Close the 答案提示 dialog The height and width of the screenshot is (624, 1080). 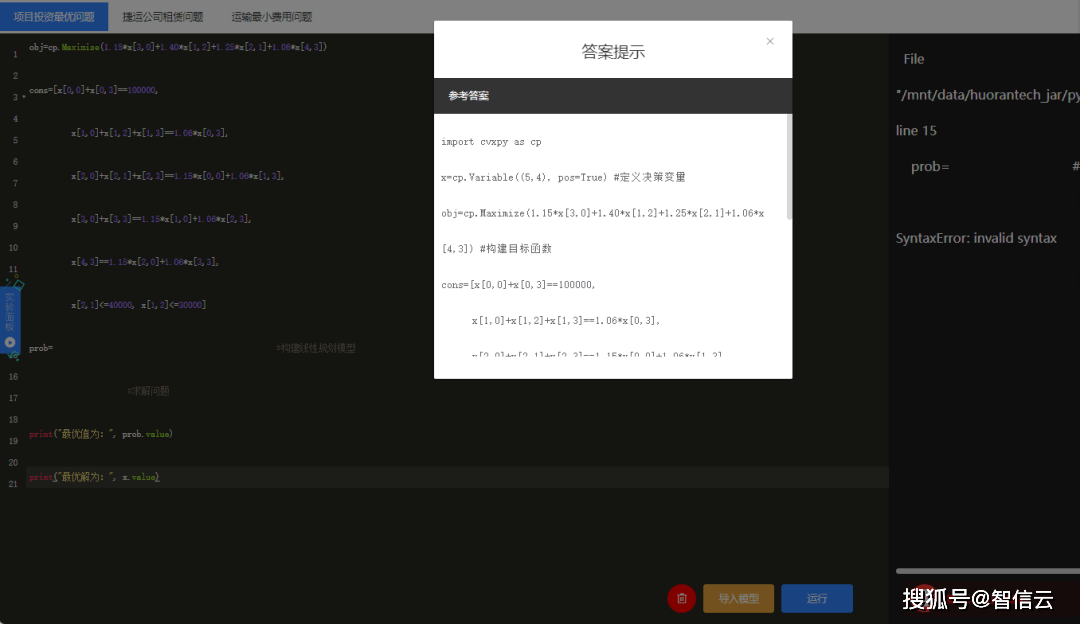[770, 41]
